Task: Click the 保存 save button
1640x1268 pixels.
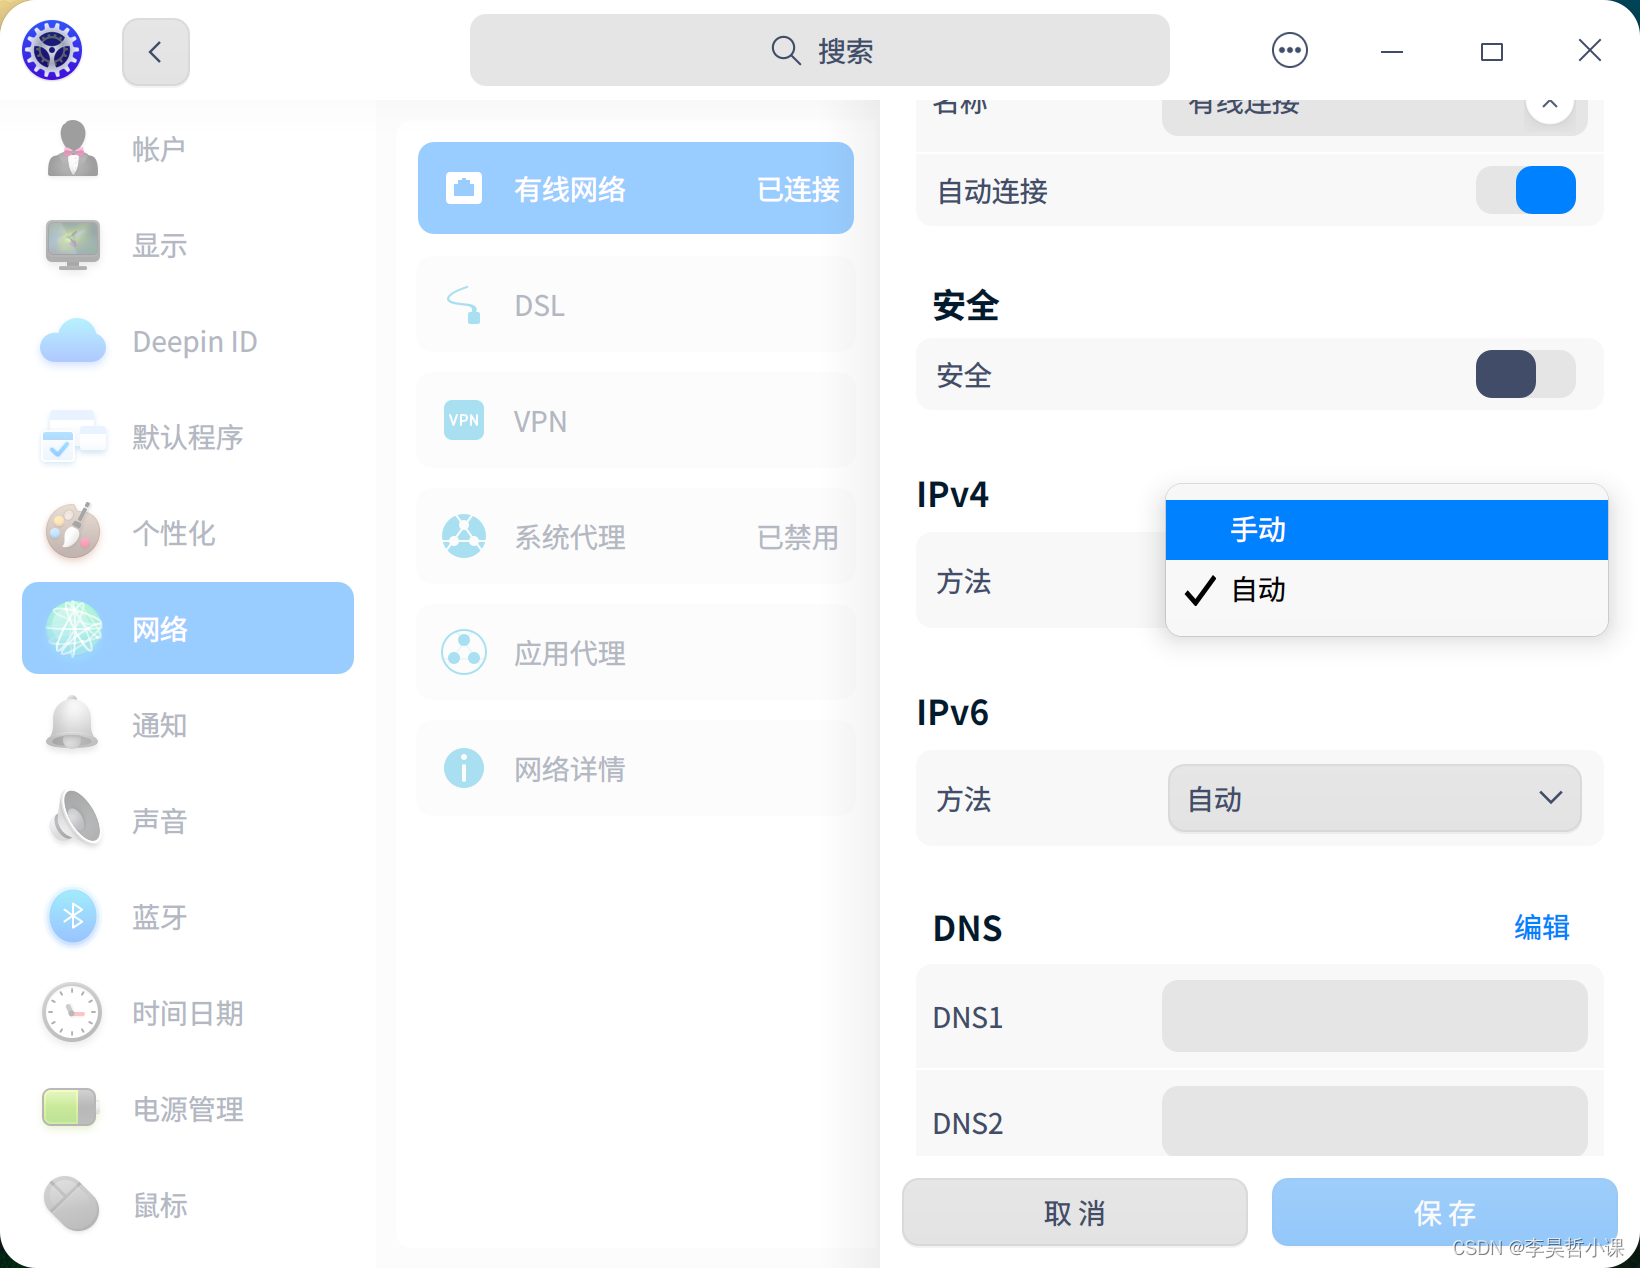Action: (1444, 1212)
